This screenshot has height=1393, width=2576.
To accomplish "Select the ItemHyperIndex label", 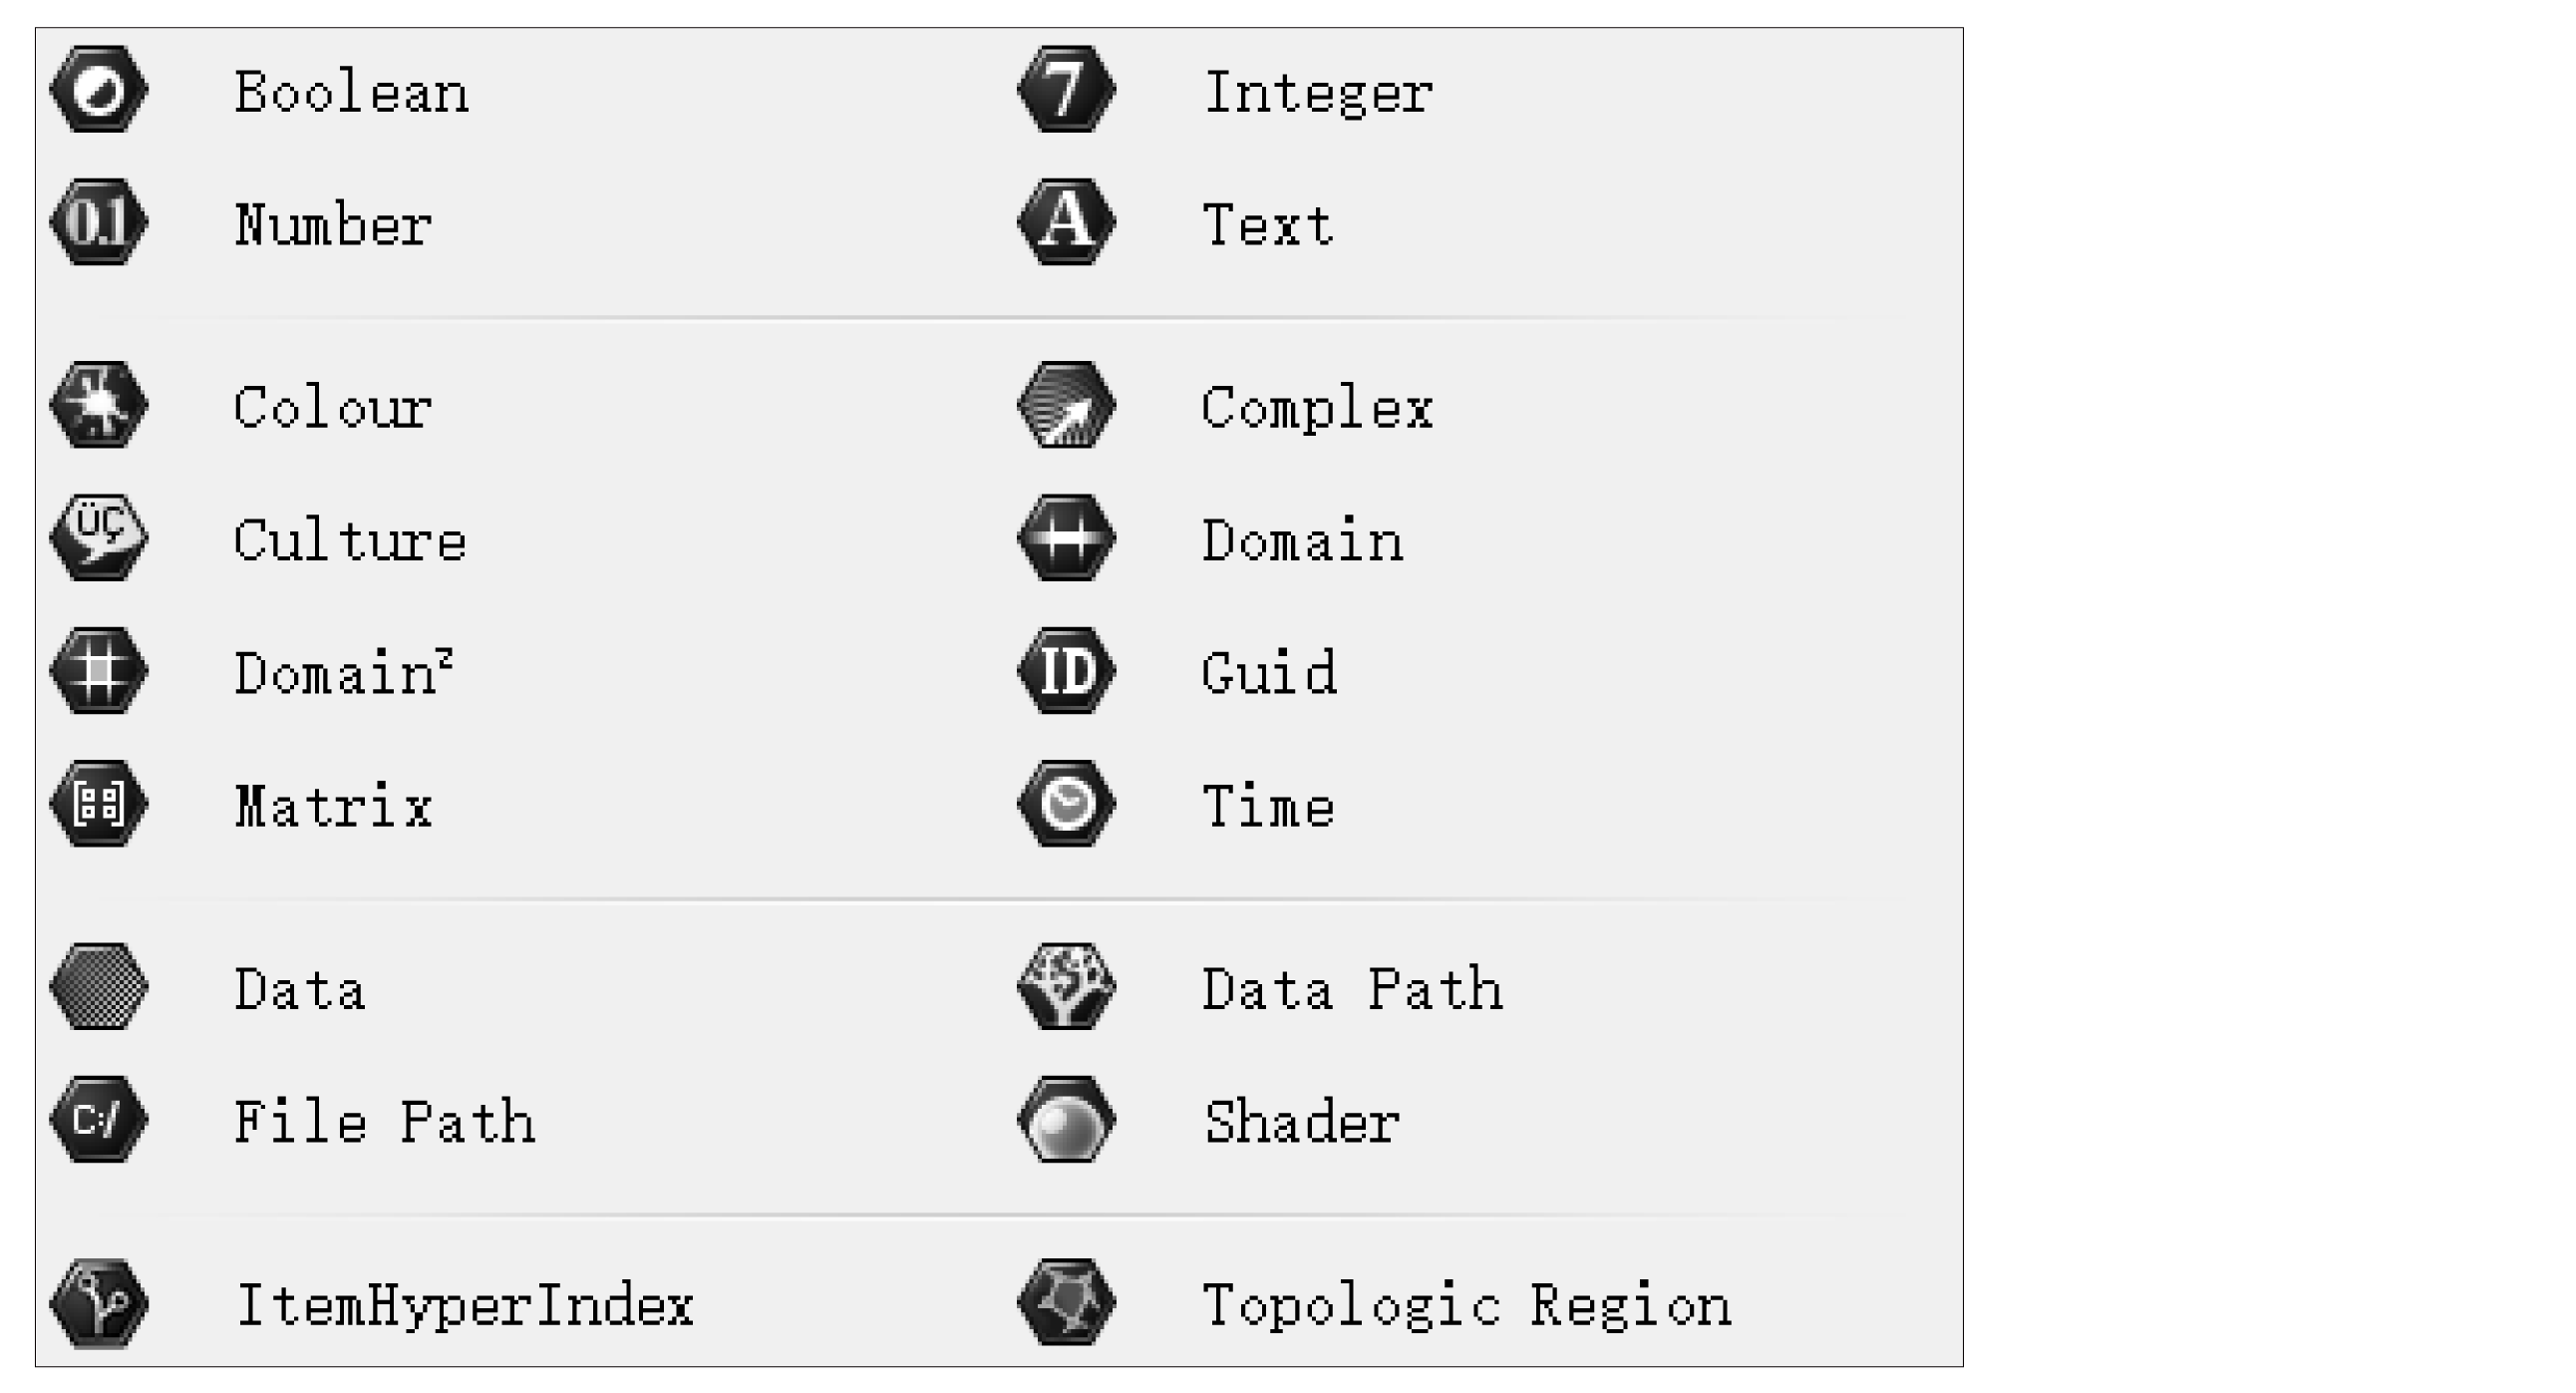I will click(x=464, y=1306).
